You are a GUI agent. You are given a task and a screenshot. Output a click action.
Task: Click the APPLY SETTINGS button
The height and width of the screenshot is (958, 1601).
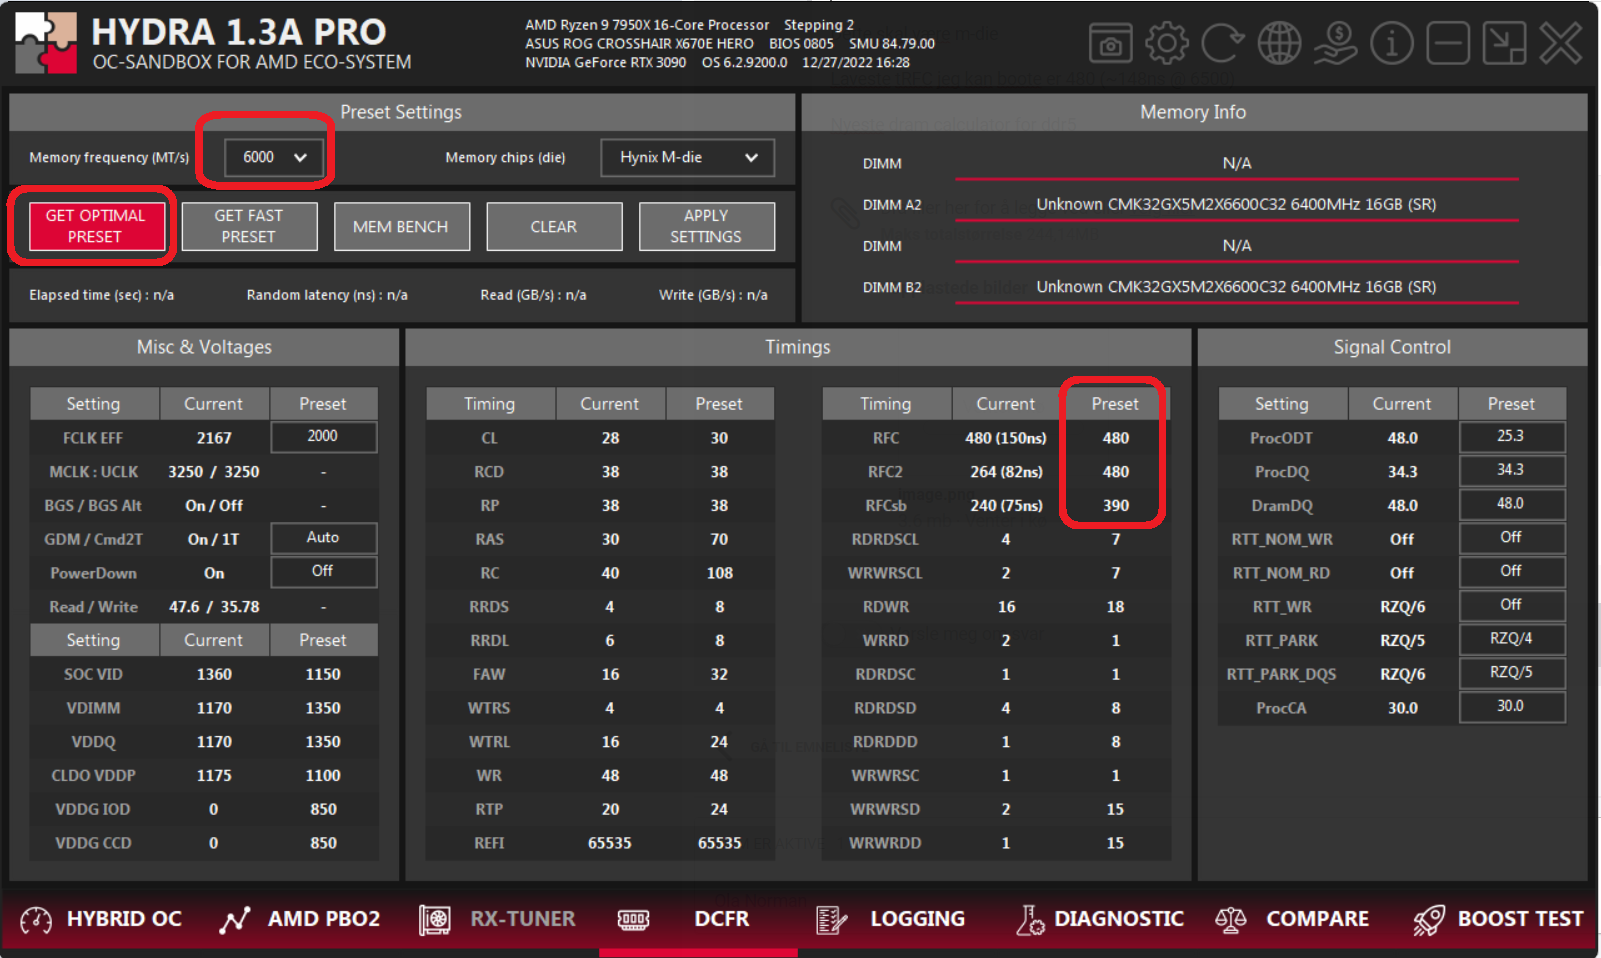pyautogui.click(x=706, y=226)
